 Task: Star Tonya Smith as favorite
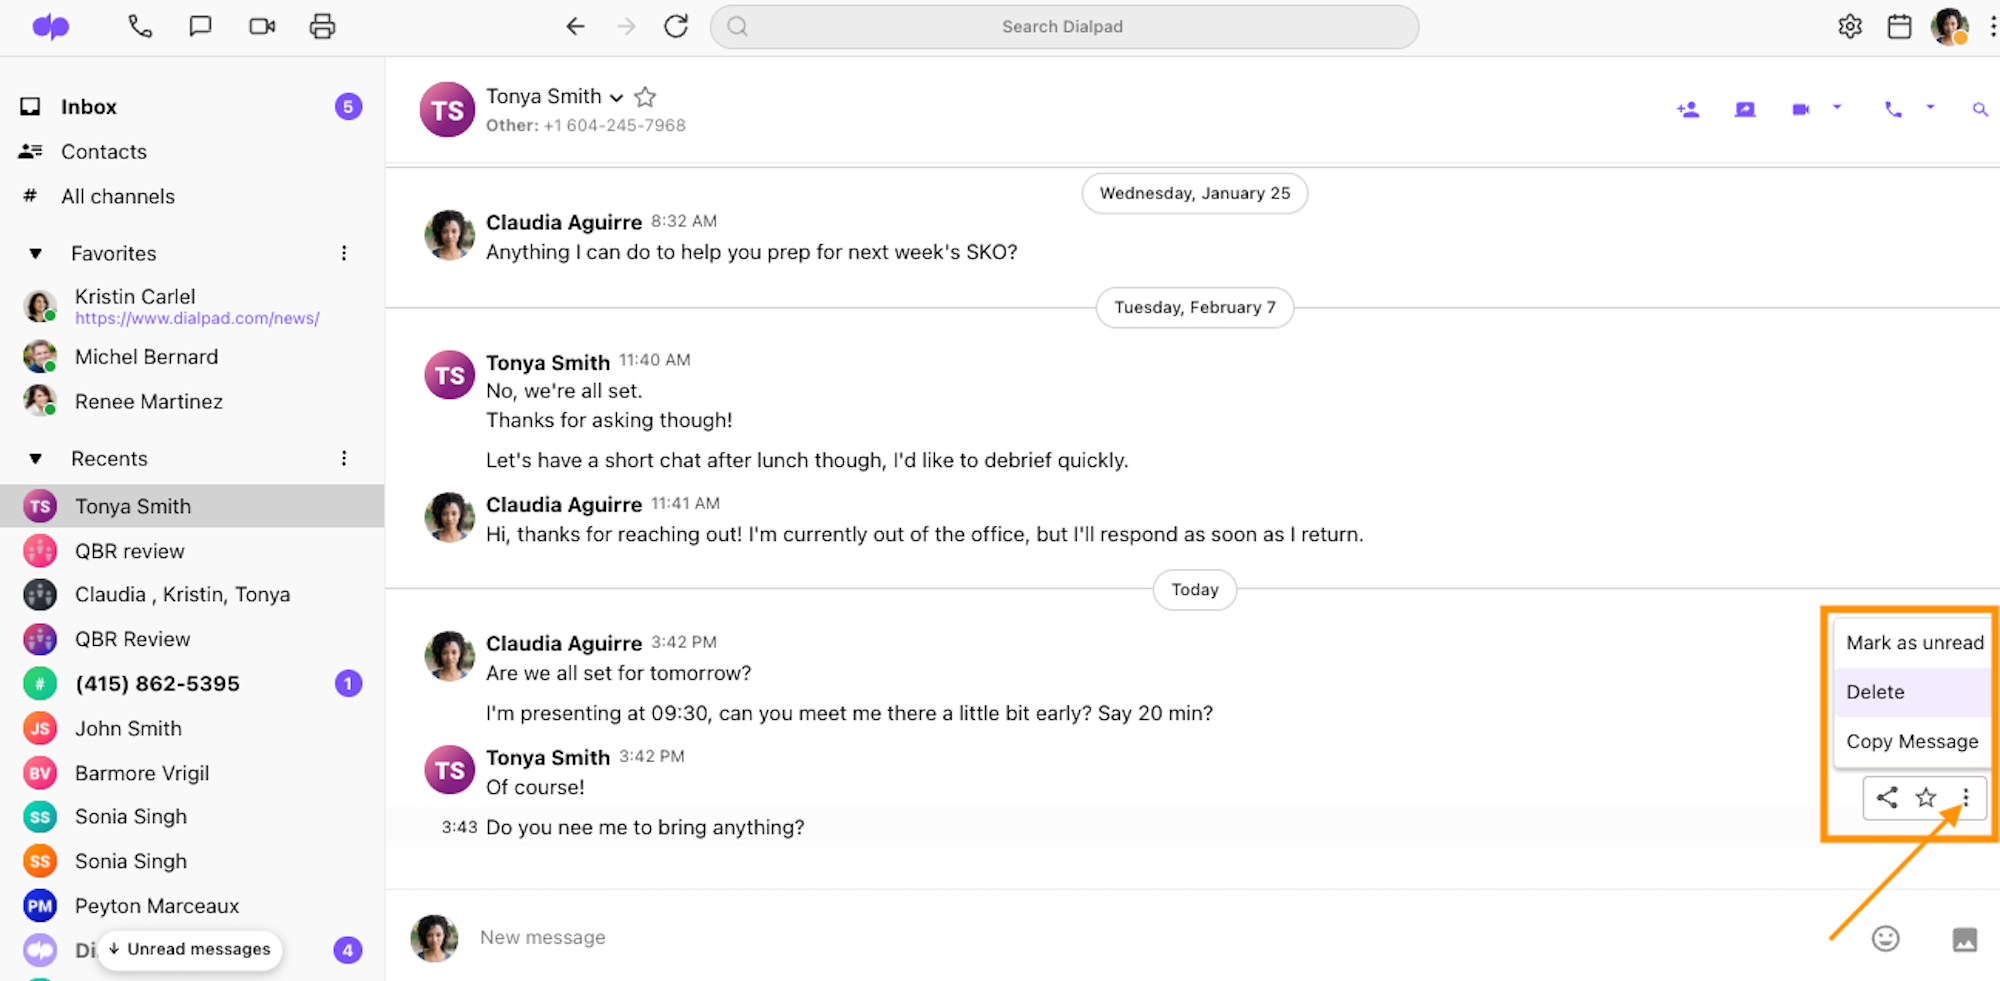[646, 97]
